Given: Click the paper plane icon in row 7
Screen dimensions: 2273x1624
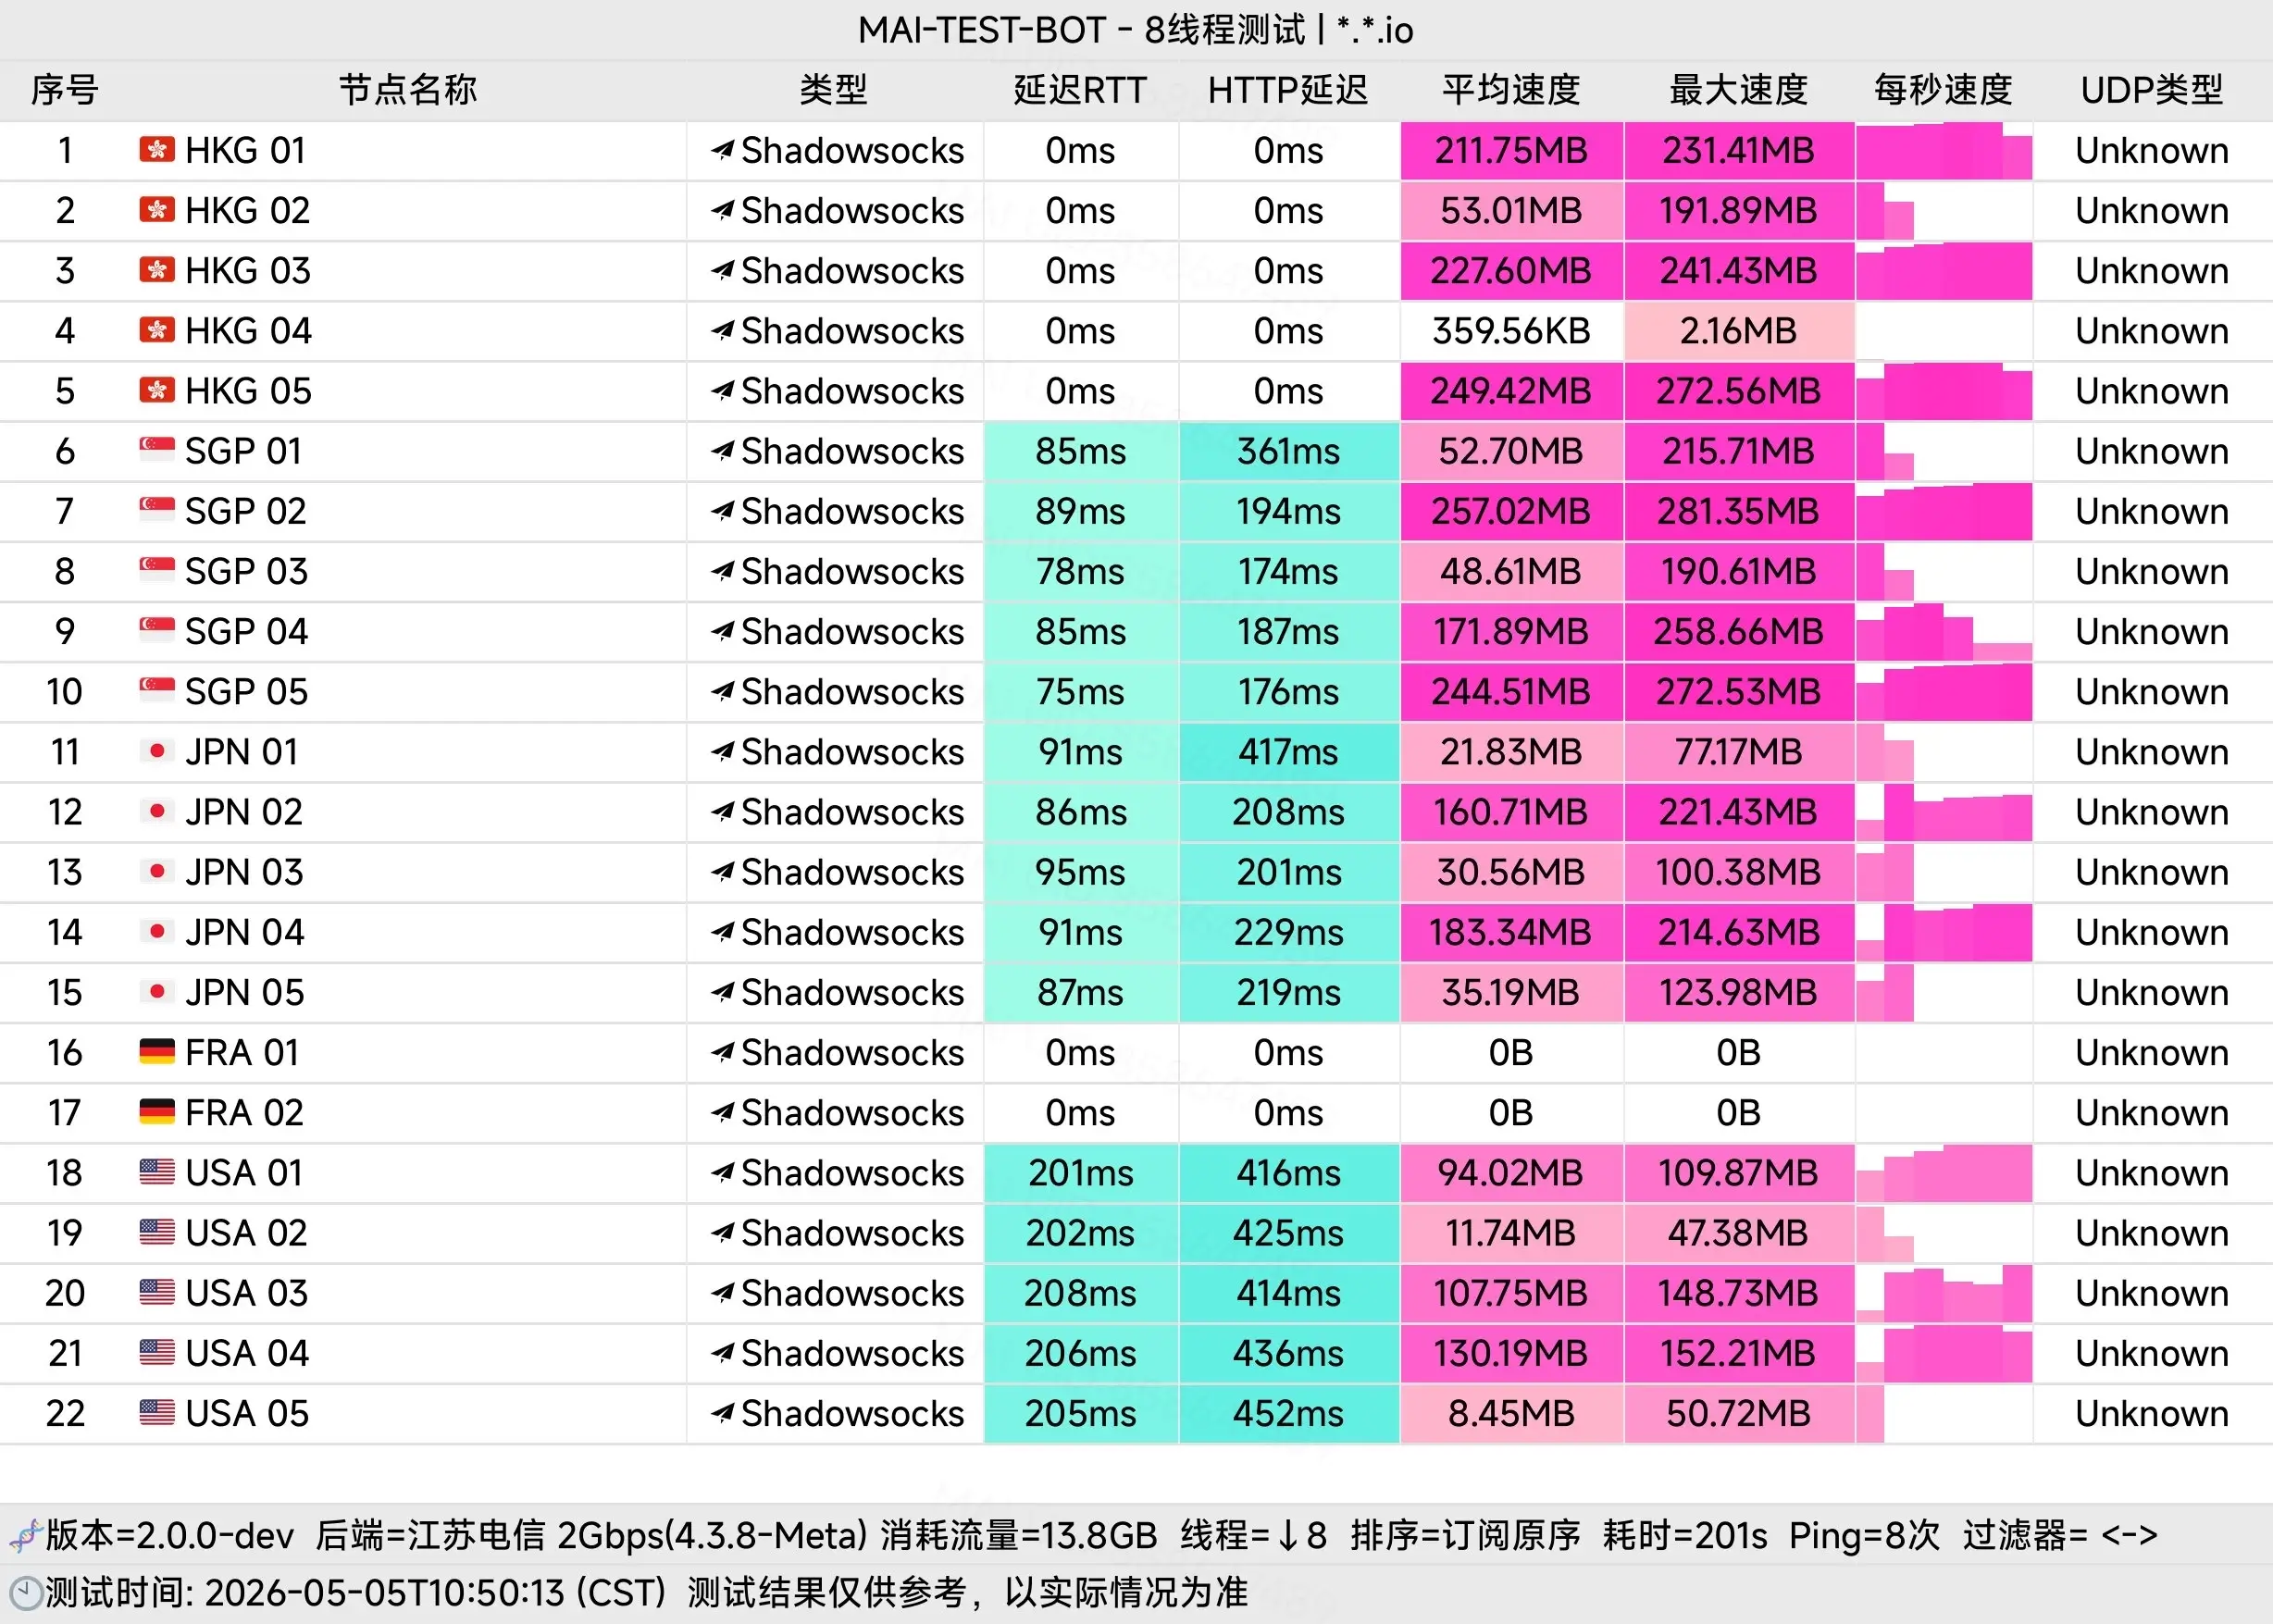Looking at the screenshot, I should tap(723, 511).
